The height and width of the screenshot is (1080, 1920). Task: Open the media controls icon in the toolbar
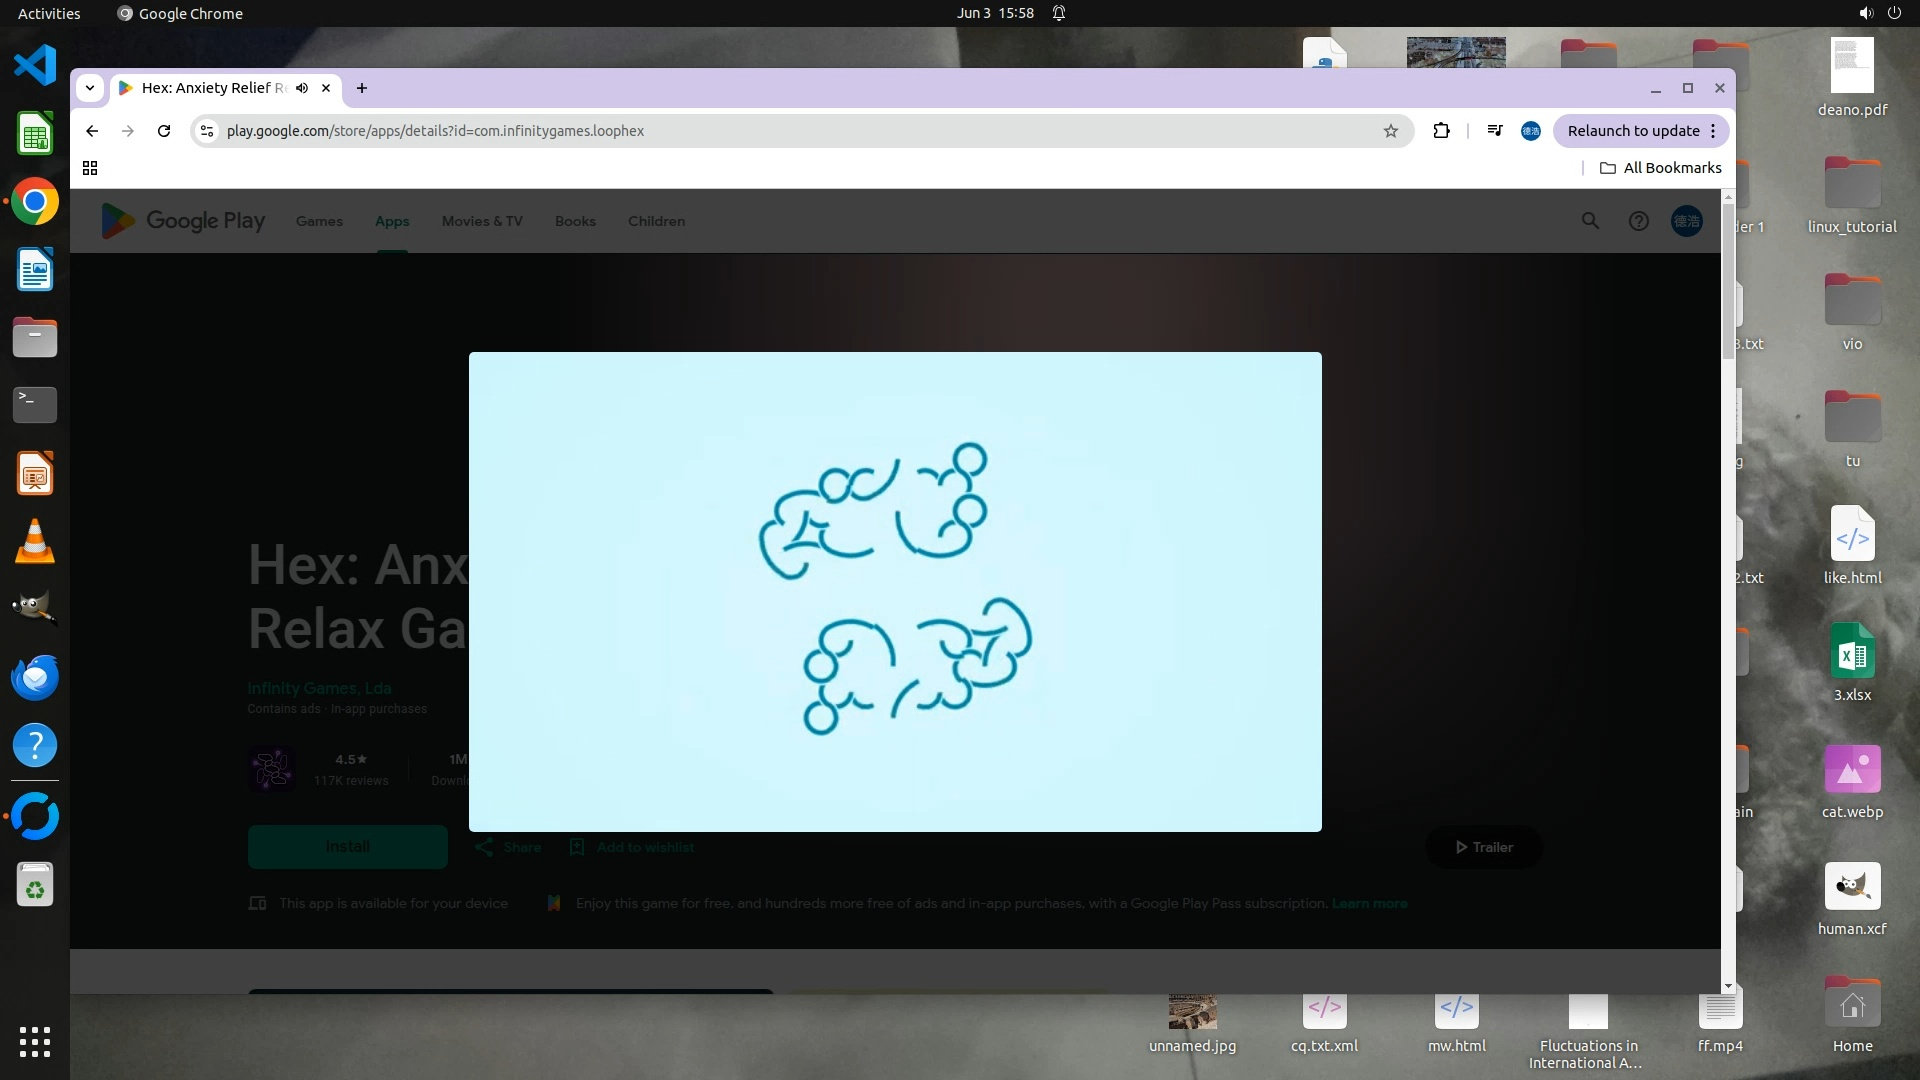coord(1495,131)
